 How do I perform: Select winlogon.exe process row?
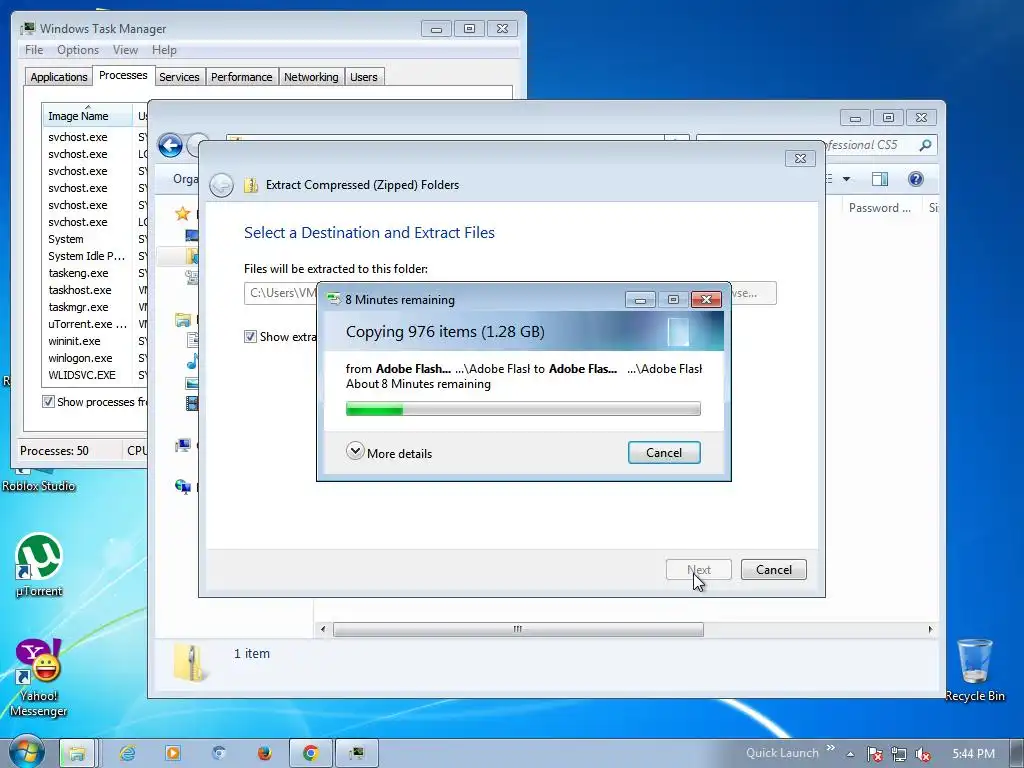click(x=95, y=358)
